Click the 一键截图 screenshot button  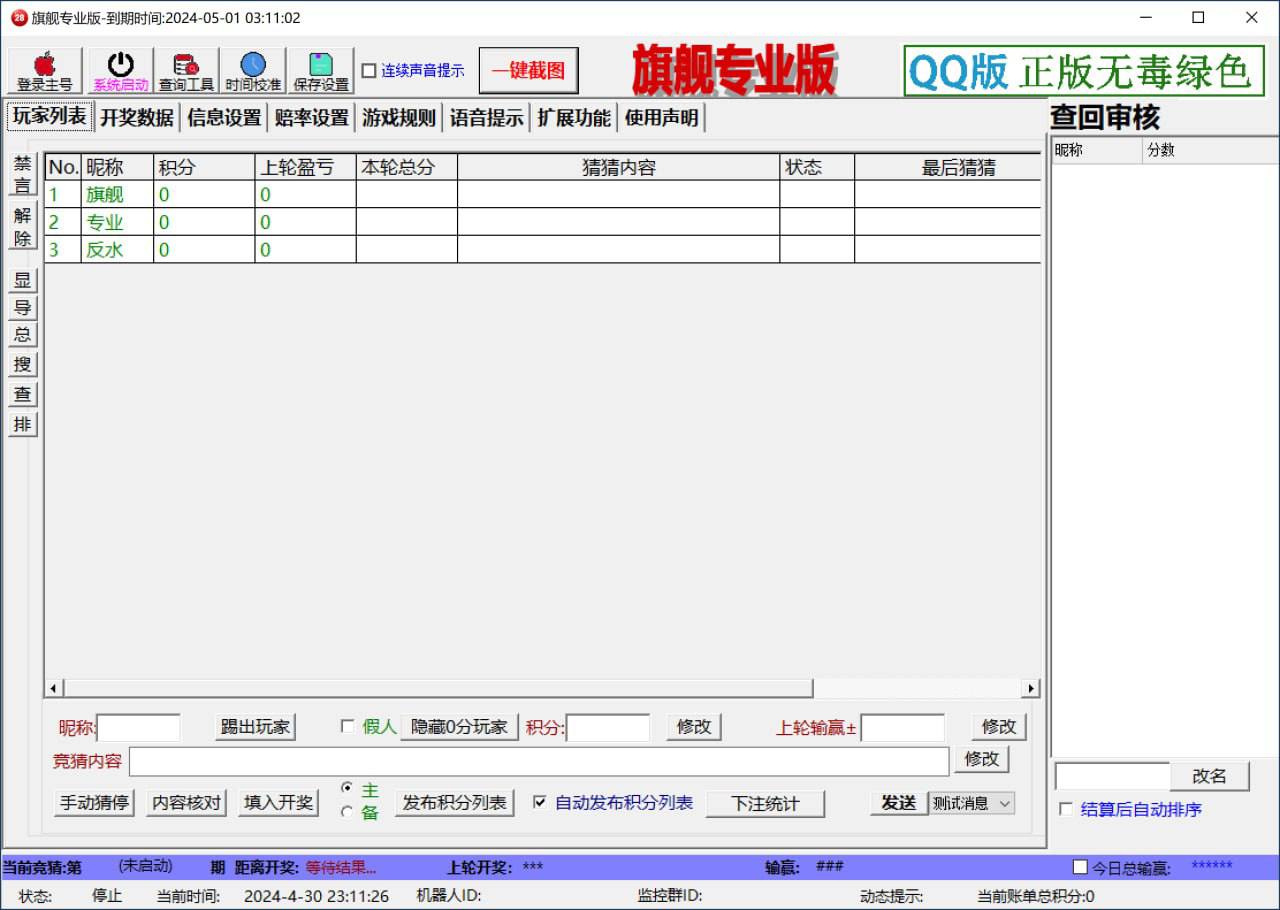(528, 71)
